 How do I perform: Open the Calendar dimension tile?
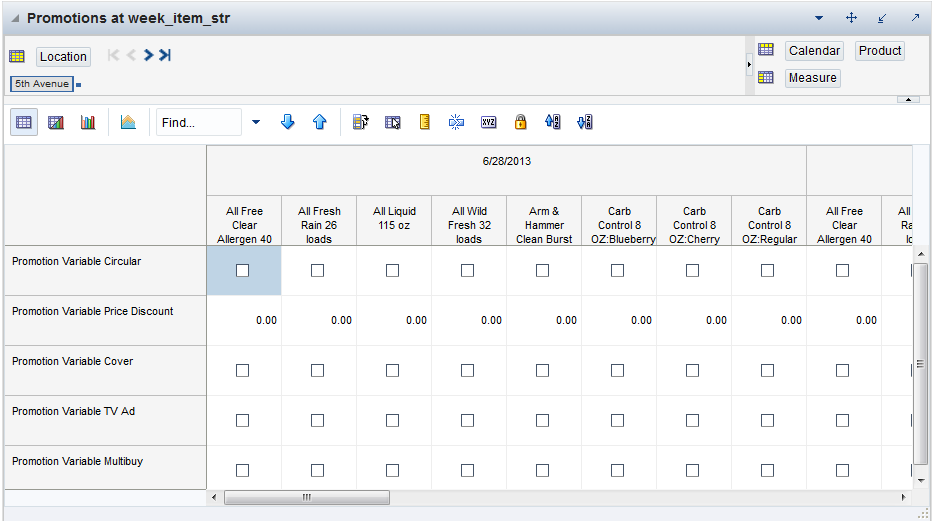[x=814, y=51]
